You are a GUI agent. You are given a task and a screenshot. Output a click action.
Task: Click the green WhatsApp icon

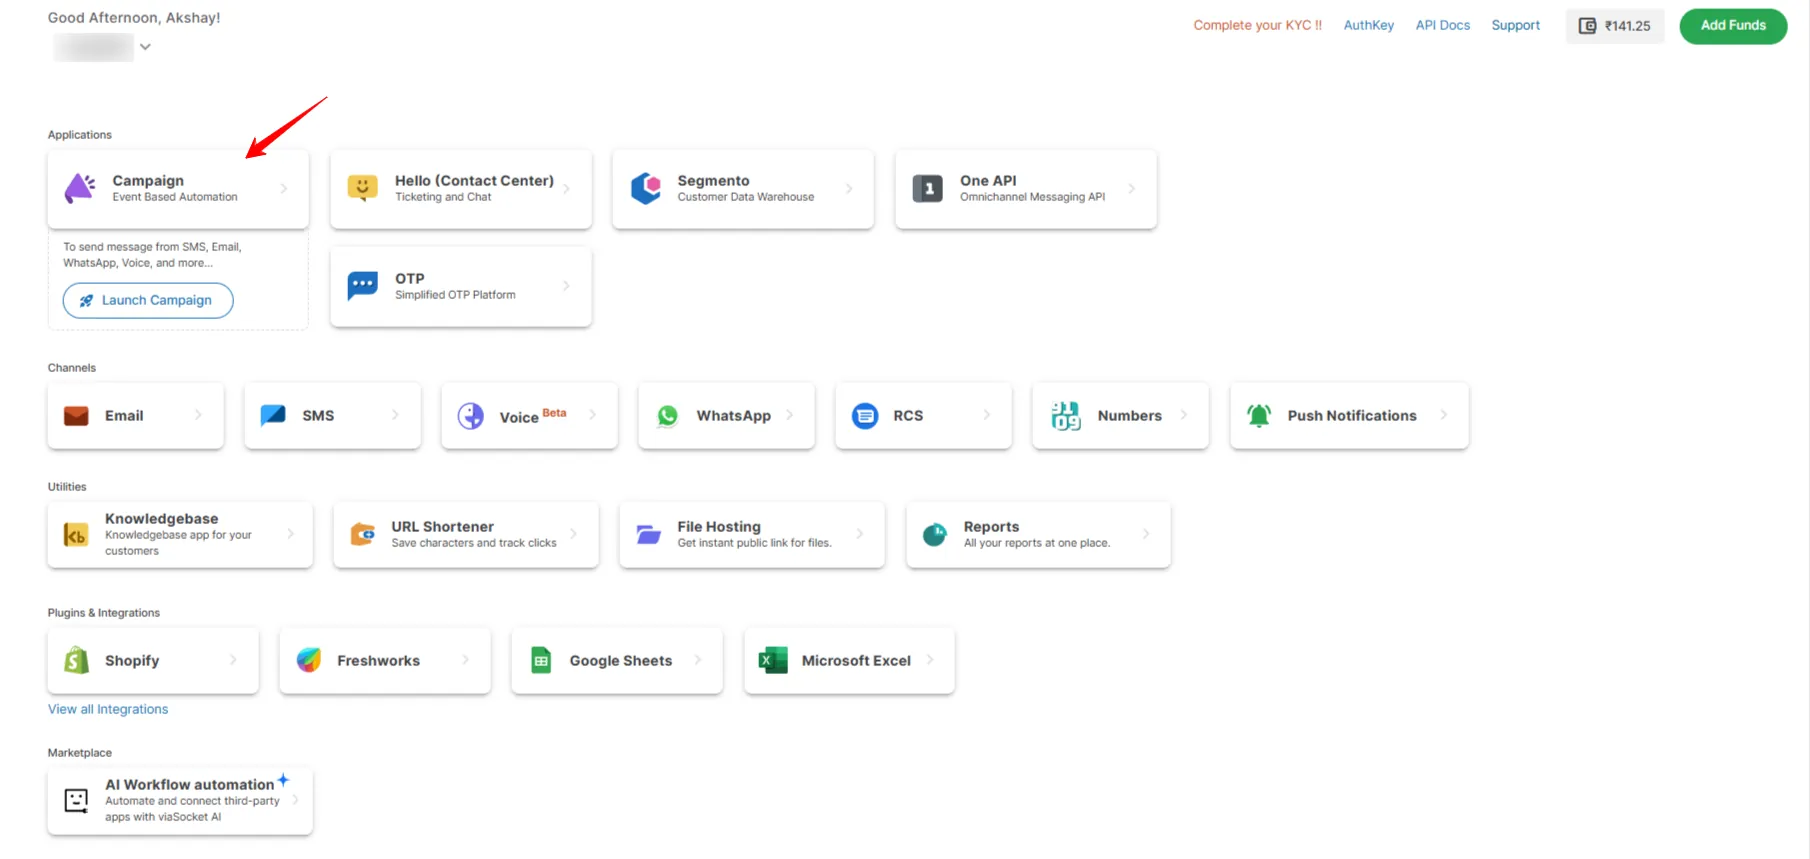(x=668, y=416)
